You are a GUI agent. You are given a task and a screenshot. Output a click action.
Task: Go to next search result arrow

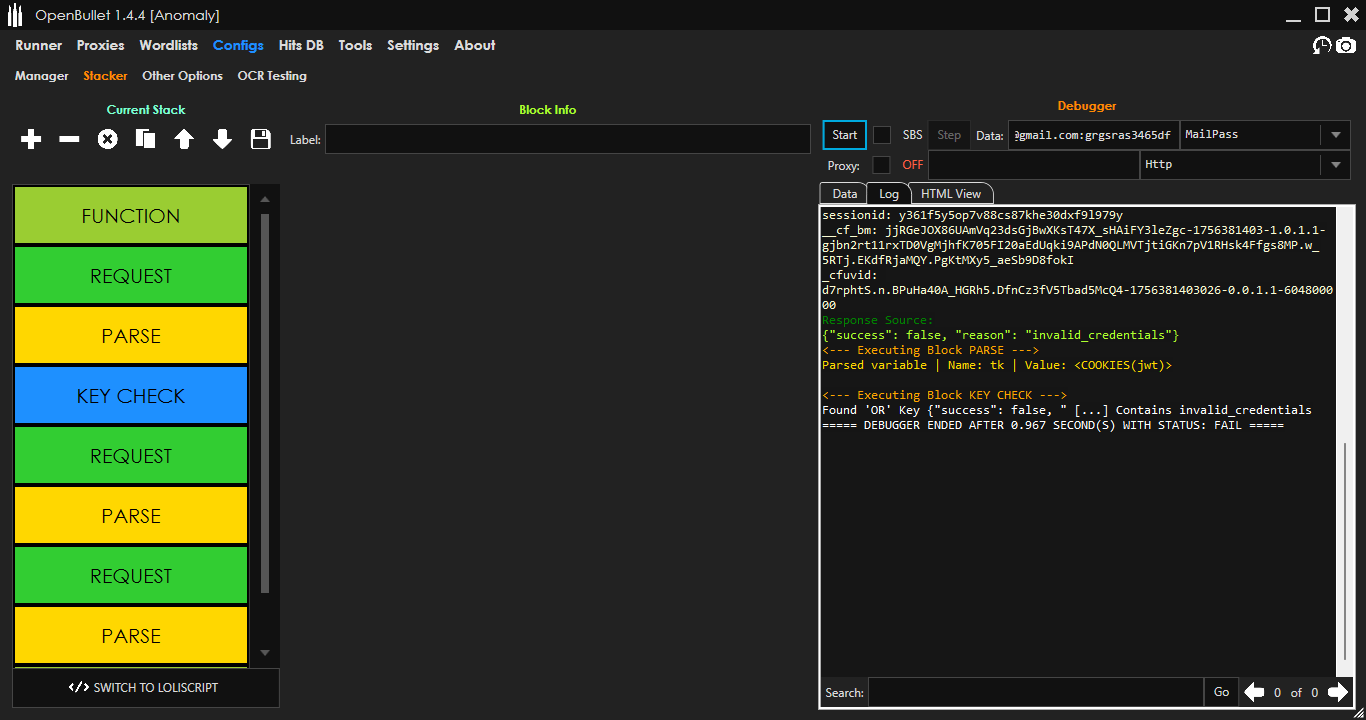tap(1338, 692)
